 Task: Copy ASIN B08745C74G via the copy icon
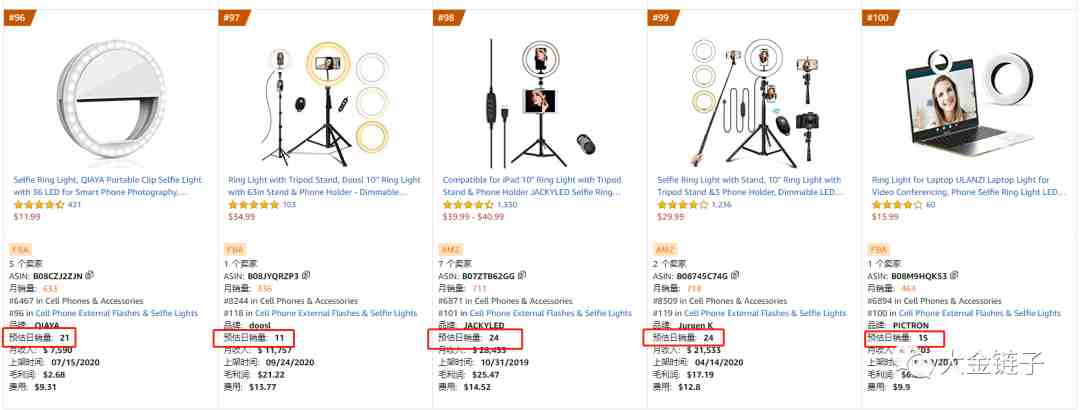(735, 276)
